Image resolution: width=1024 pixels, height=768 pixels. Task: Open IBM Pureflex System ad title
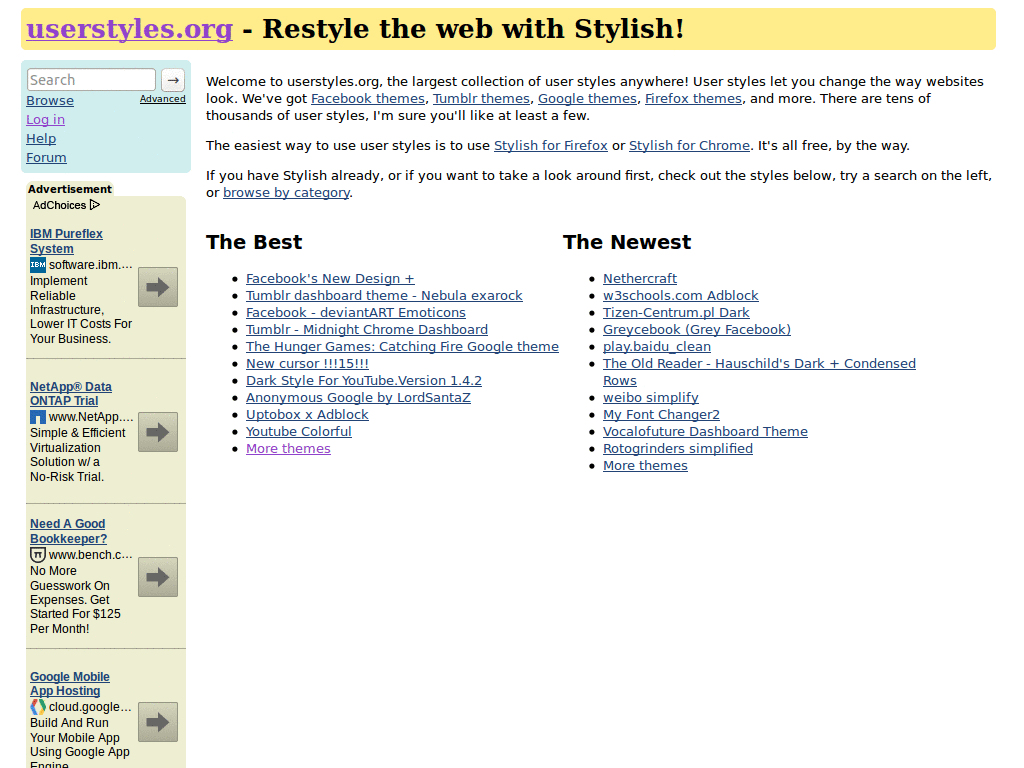66,242
